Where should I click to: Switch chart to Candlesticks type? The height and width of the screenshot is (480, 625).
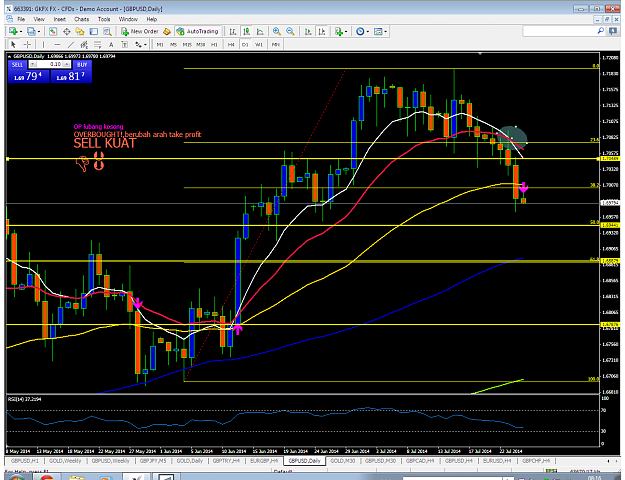pos(246,31)
